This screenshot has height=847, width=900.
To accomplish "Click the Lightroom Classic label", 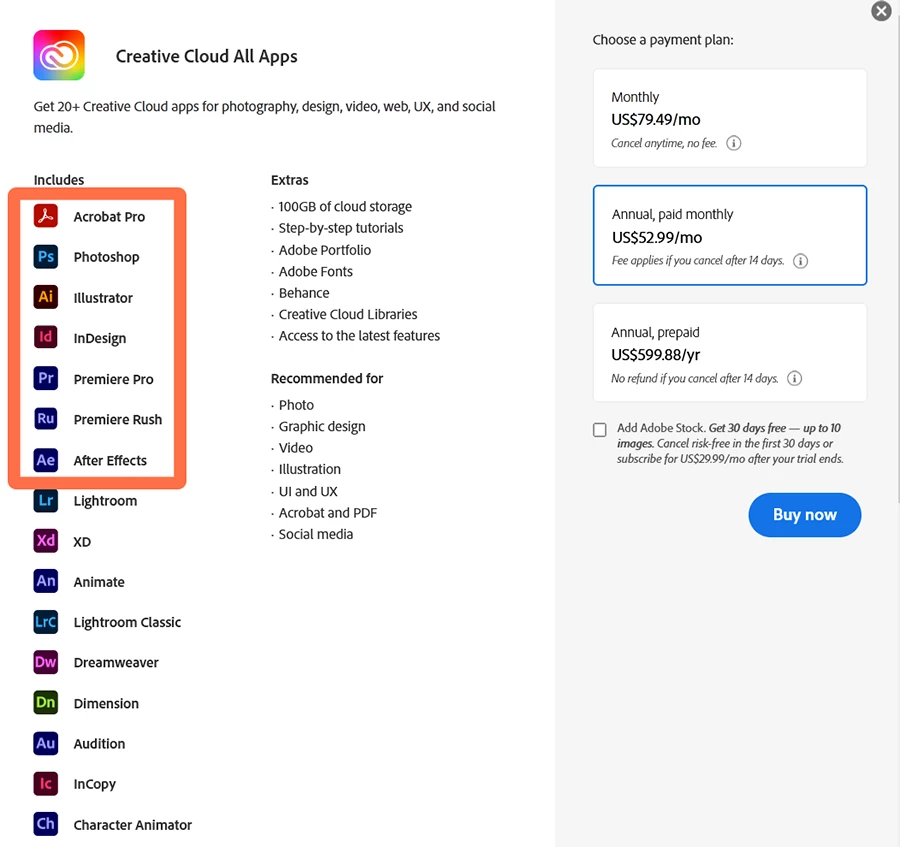I will (x=127, y=623).
